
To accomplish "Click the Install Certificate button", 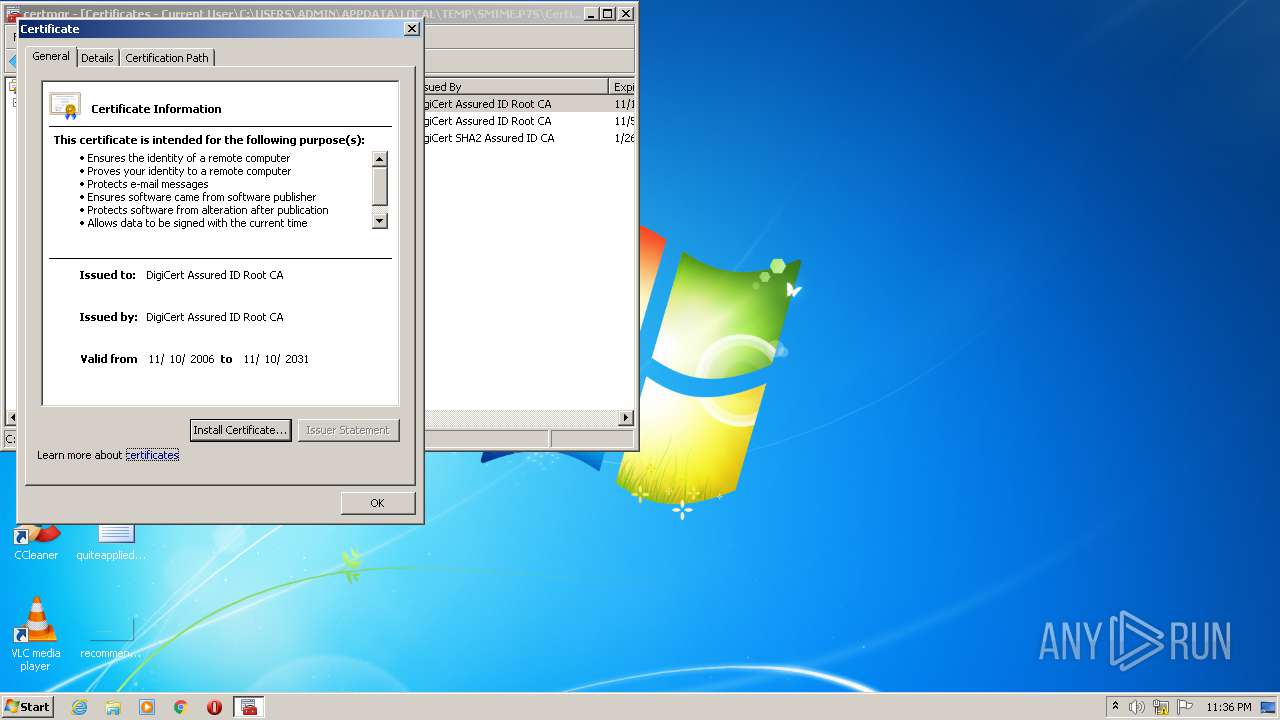I will click(x=240, y=430).
